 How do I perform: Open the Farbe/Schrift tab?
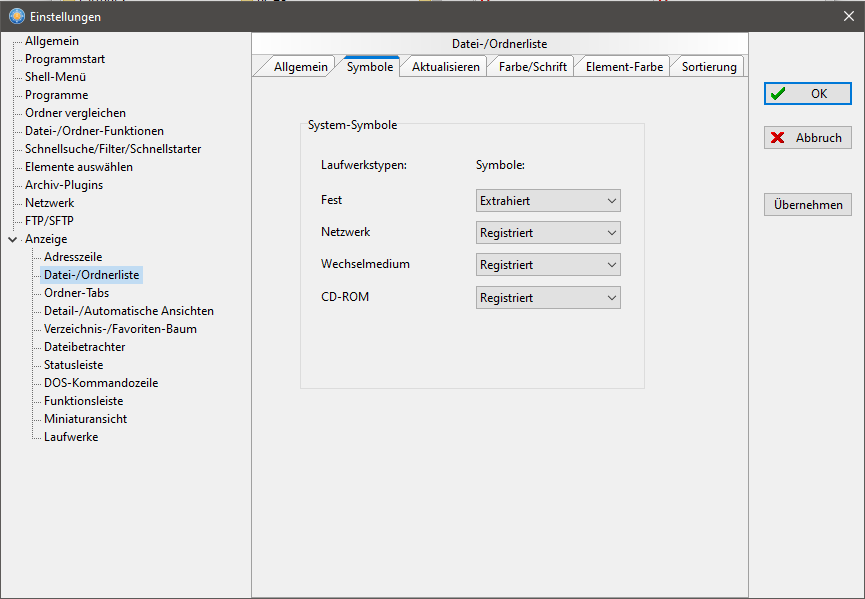pyautogui.click(x=532, y=67)
